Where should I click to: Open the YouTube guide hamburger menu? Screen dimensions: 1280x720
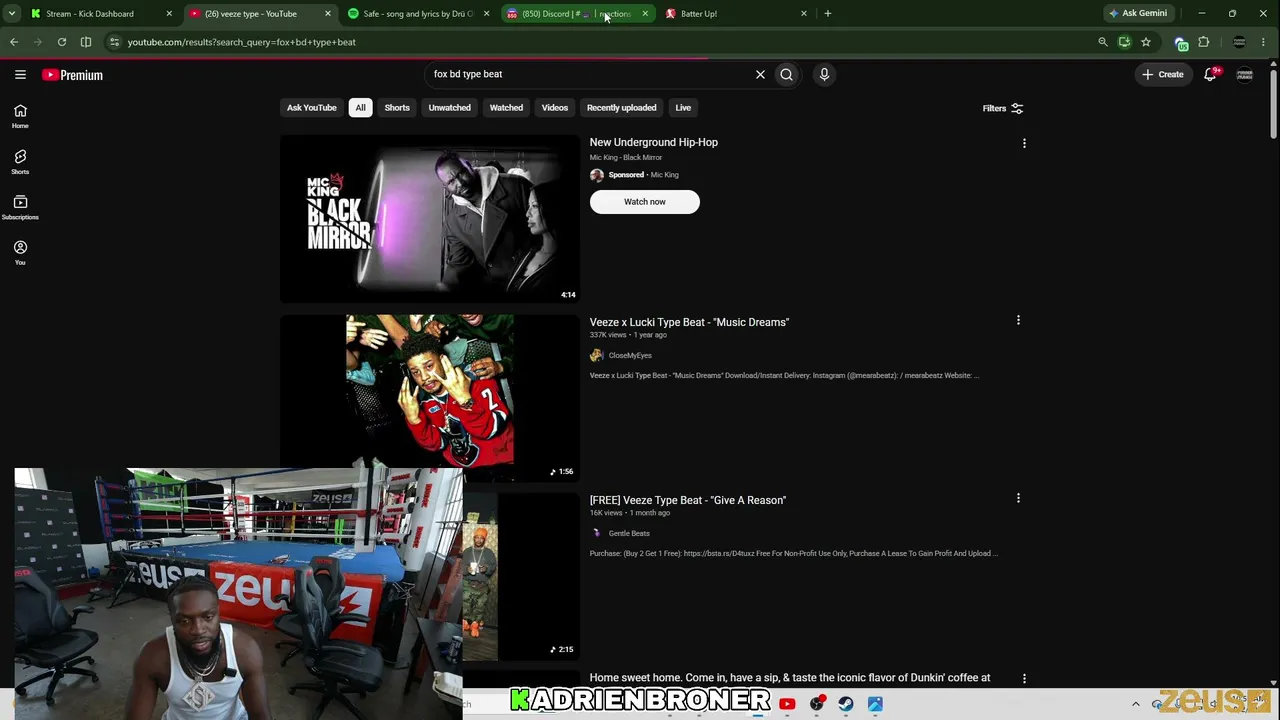click(x=20, y=74)
